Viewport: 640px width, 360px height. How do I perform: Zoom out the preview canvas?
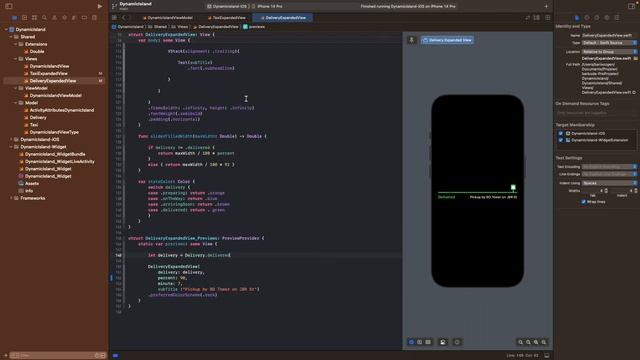click(x=521, y=342)
